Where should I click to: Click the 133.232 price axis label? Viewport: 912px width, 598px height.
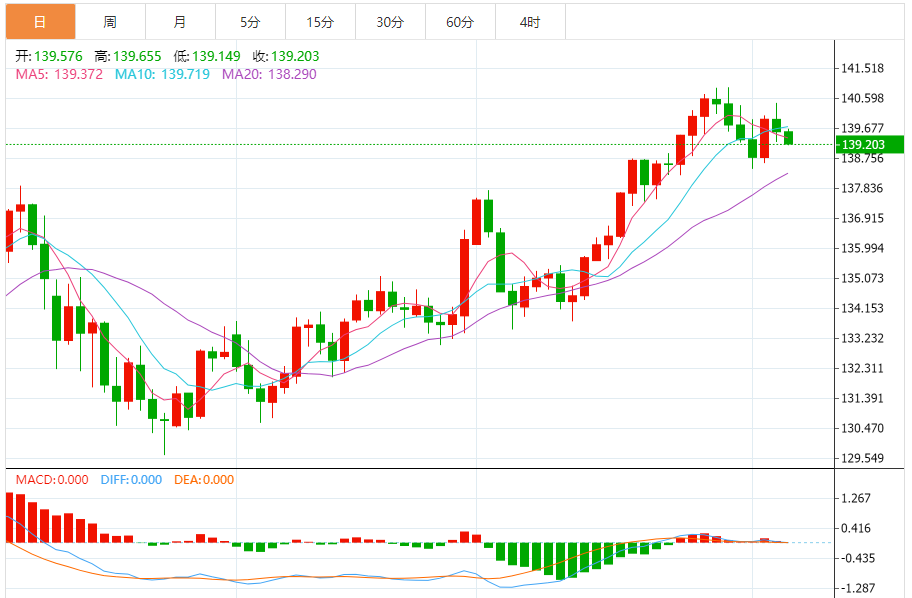[863, 339]
